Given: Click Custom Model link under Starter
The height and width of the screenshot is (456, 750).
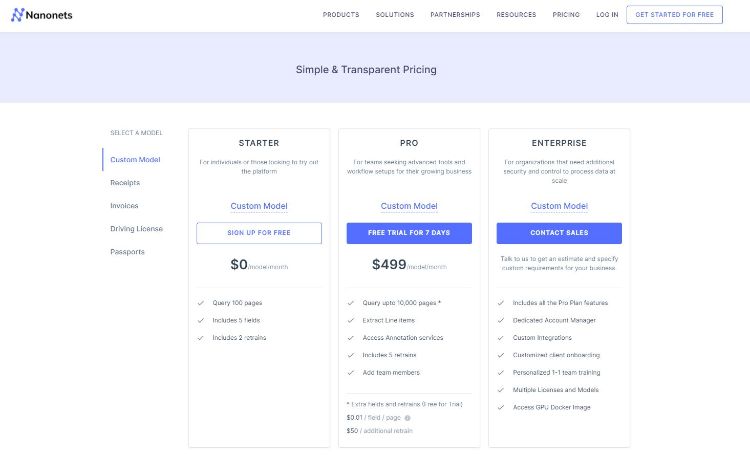Looking at the screenshot, I should coord(259,206).
